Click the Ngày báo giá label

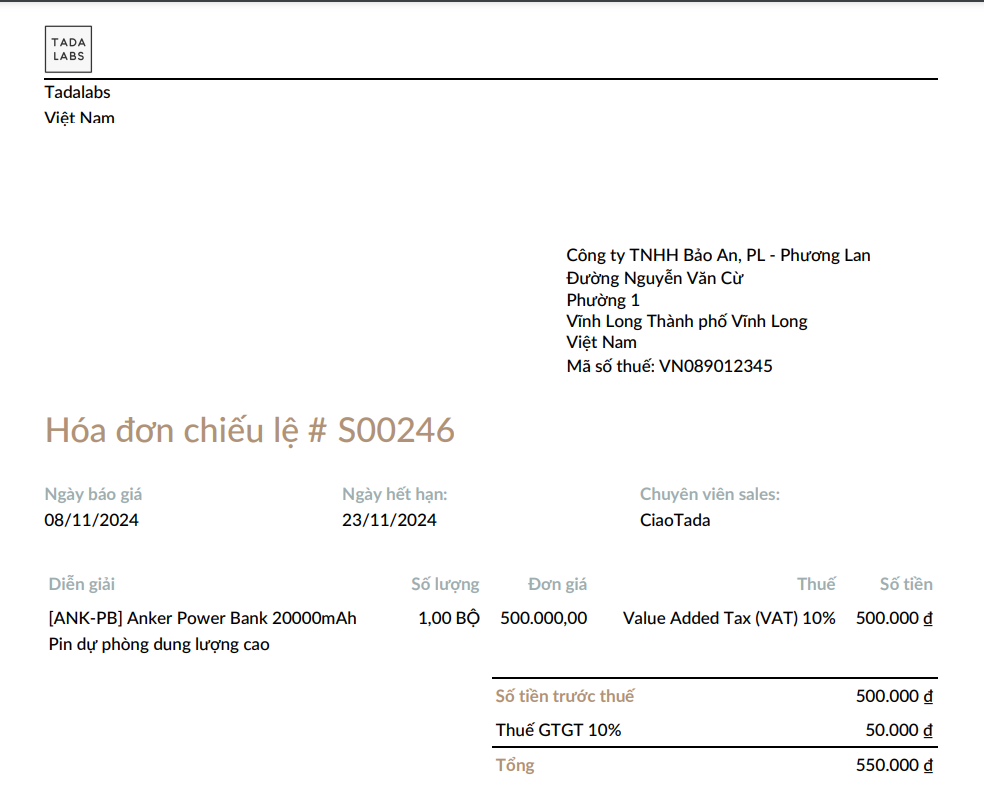tap(94, 494)
